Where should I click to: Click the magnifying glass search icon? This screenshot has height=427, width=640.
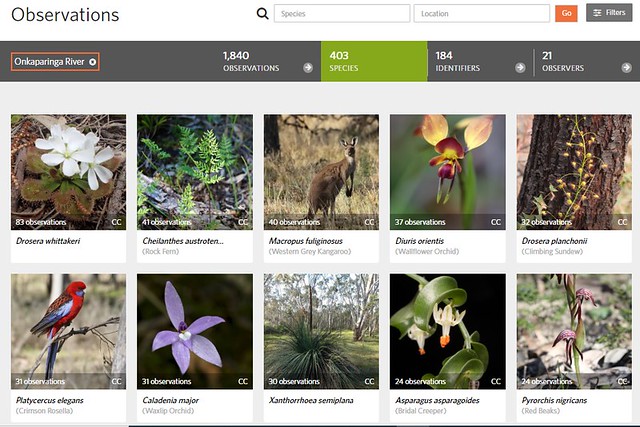pos(263,14)
